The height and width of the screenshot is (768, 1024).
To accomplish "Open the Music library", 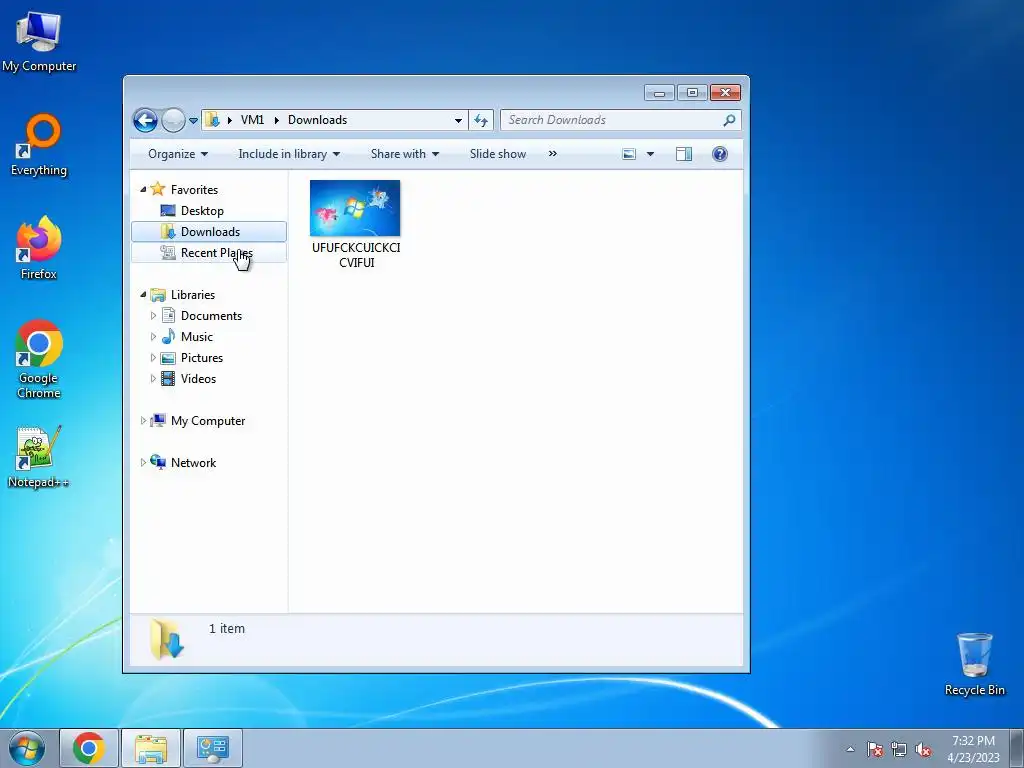I will point(197,337).
